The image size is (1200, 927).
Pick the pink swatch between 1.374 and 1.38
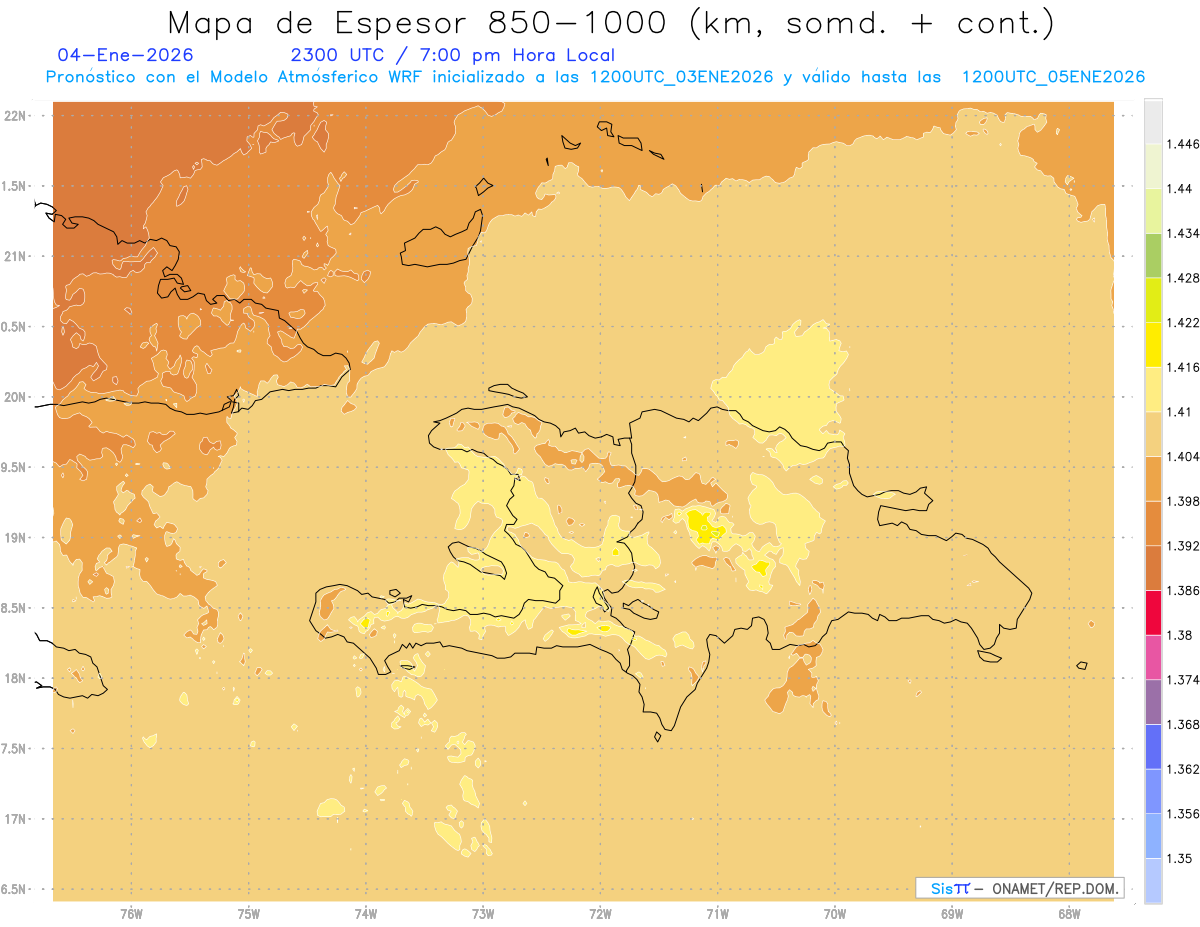point(1153,657)
